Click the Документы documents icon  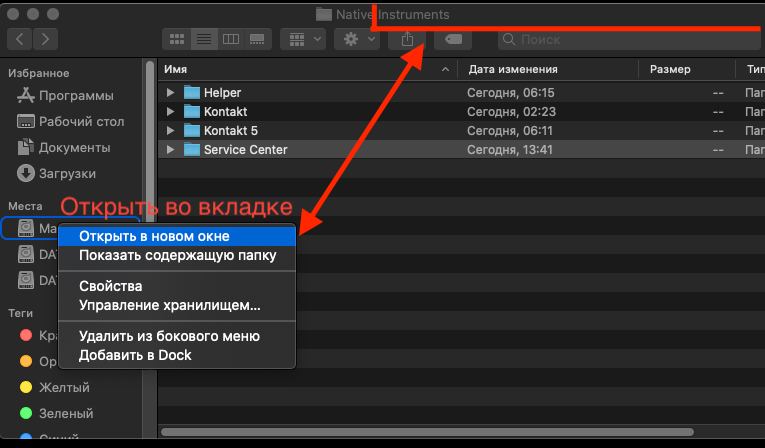pyautogui.click(x=25, y=147)
